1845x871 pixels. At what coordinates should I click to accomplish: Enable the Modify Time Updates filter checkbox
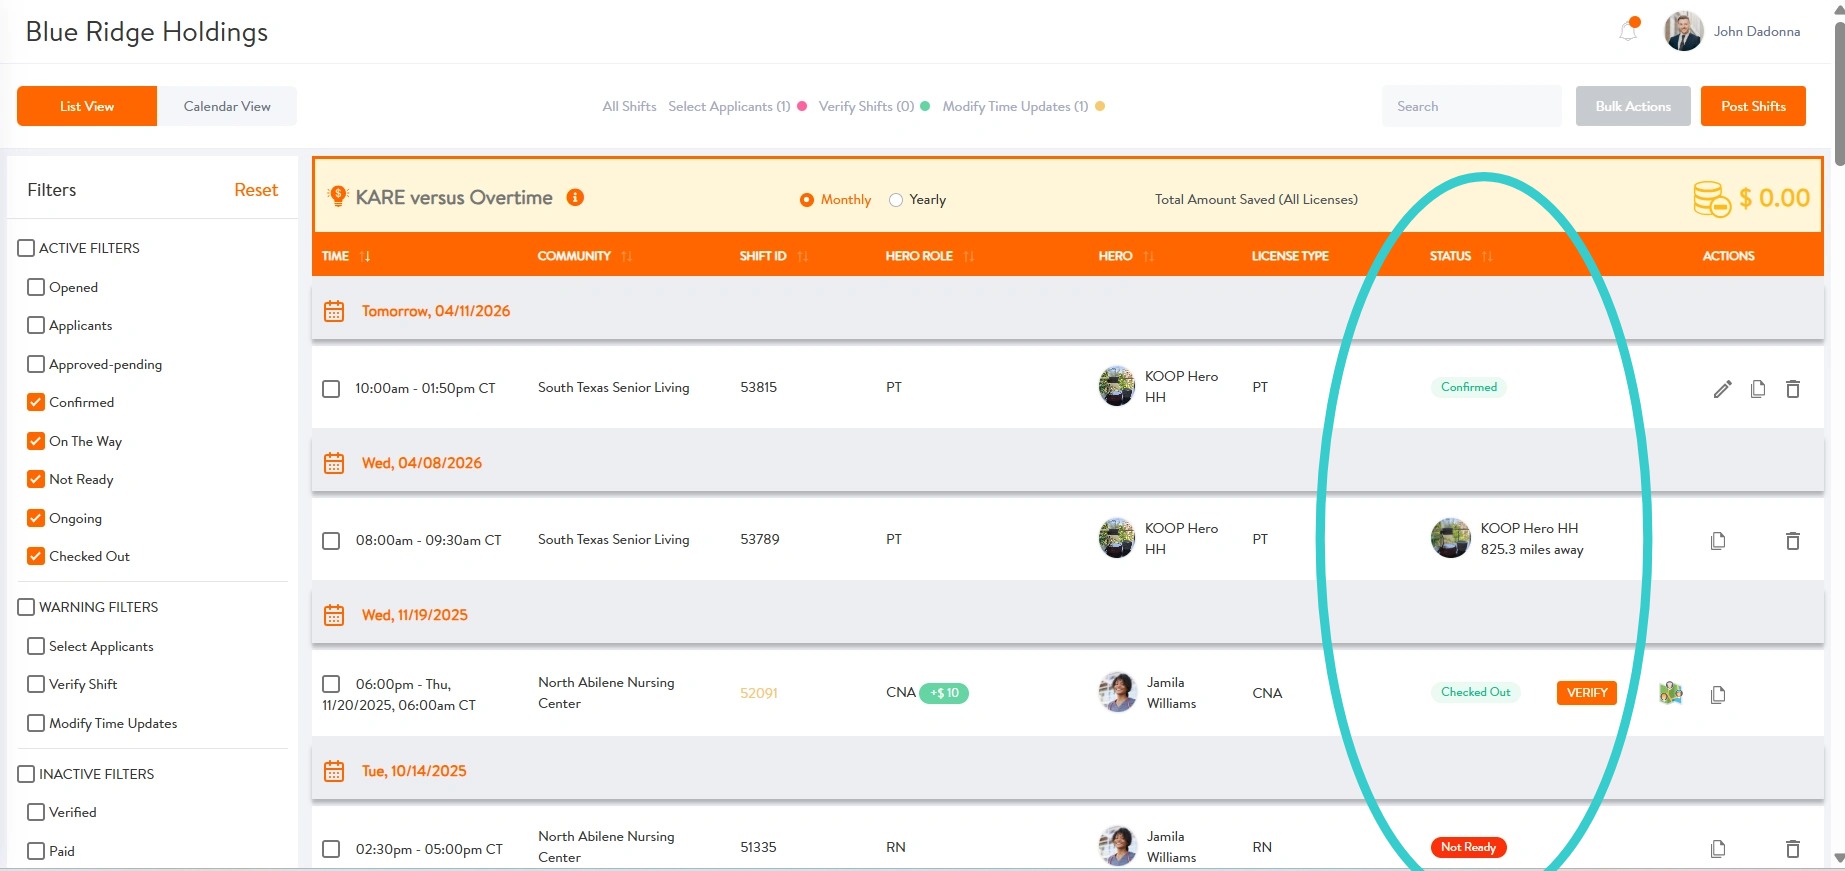click(36, 723)
